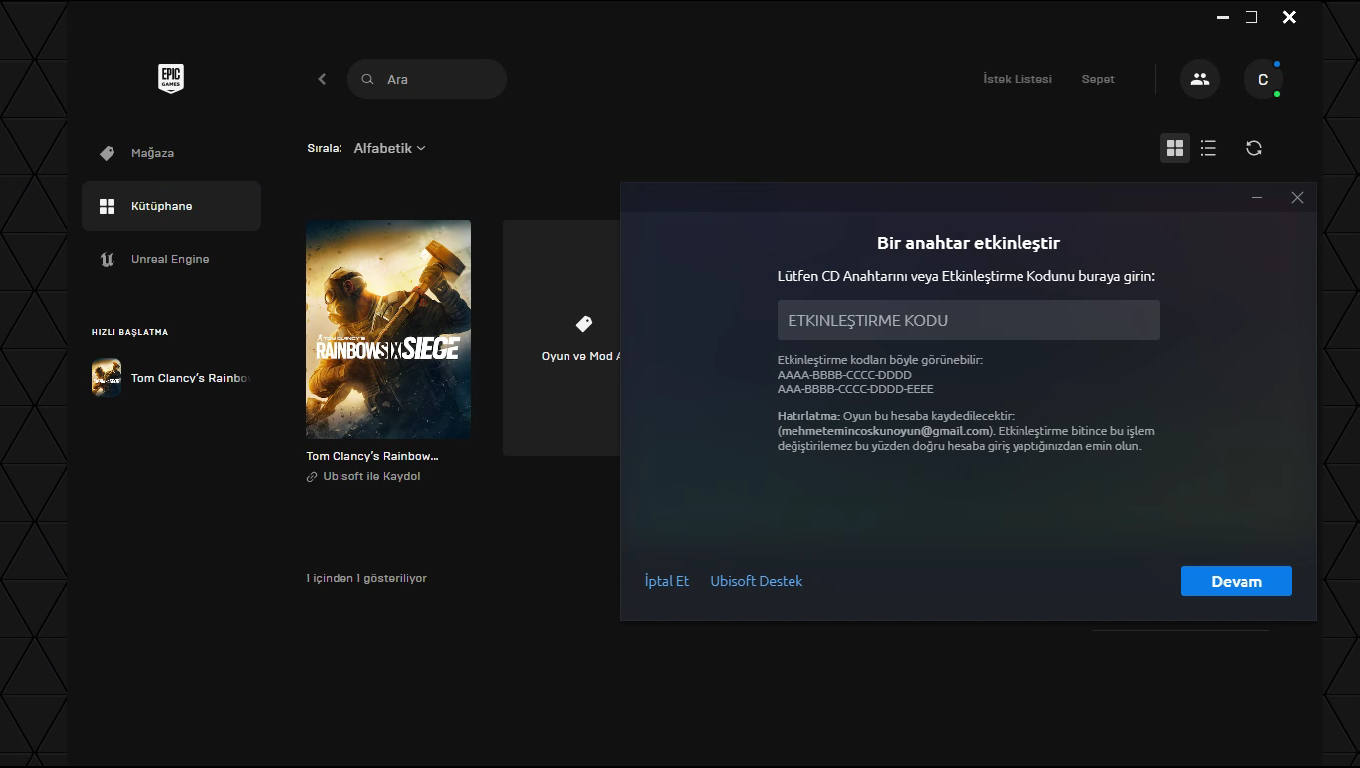The width and height of the screenshot is (1360, 768).
Task: Refresh the library with the sync icon
Action: pyautogui.click(x=1254, y=148)
